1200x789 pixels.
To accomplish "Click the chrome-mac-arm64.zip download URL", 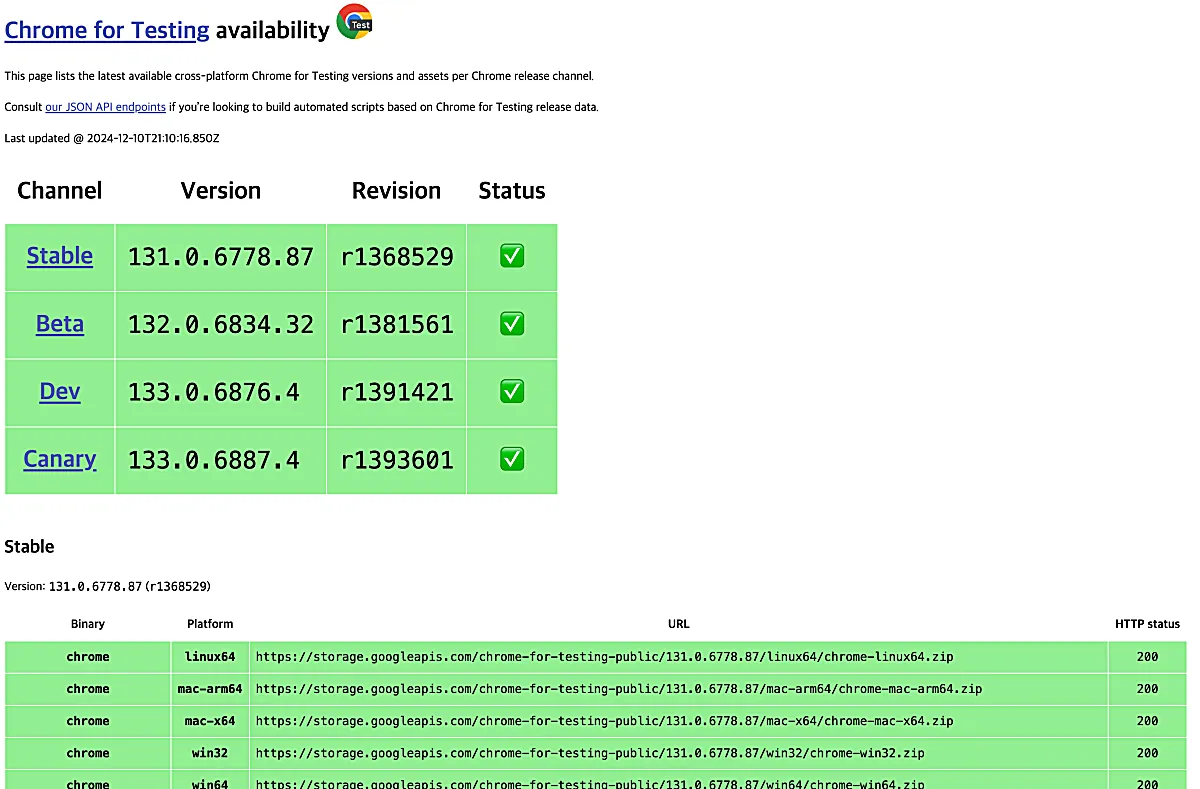I will (x=619, y=689).
